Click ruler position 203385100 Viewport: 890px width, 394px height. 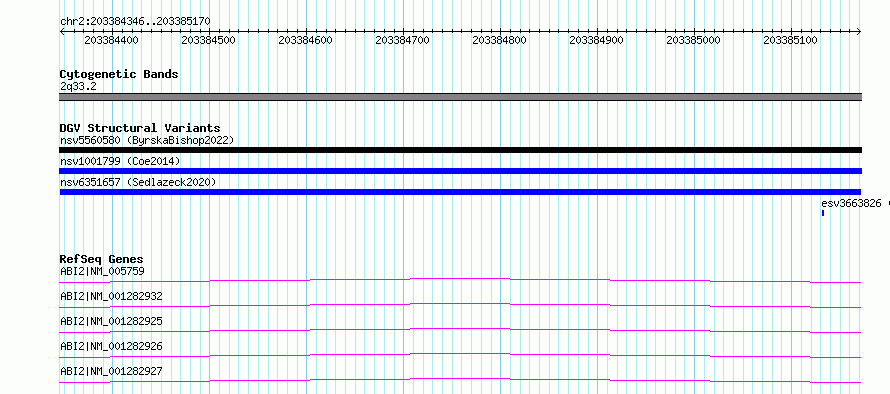click(791, 40)
